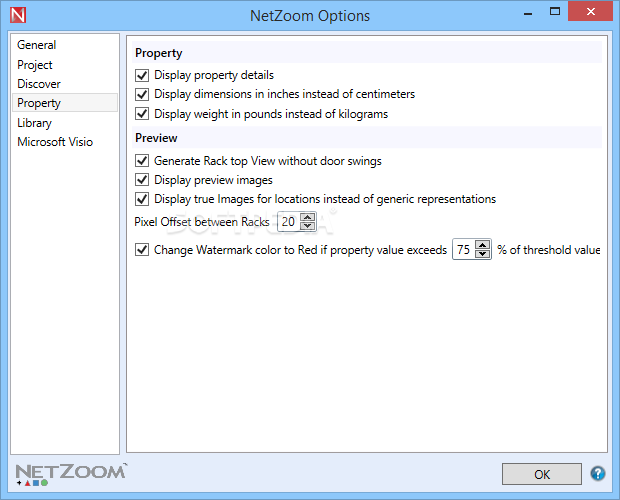This screenshot has height=500, width=620.
Task: Uncheck Display property details
Action: 142,75
